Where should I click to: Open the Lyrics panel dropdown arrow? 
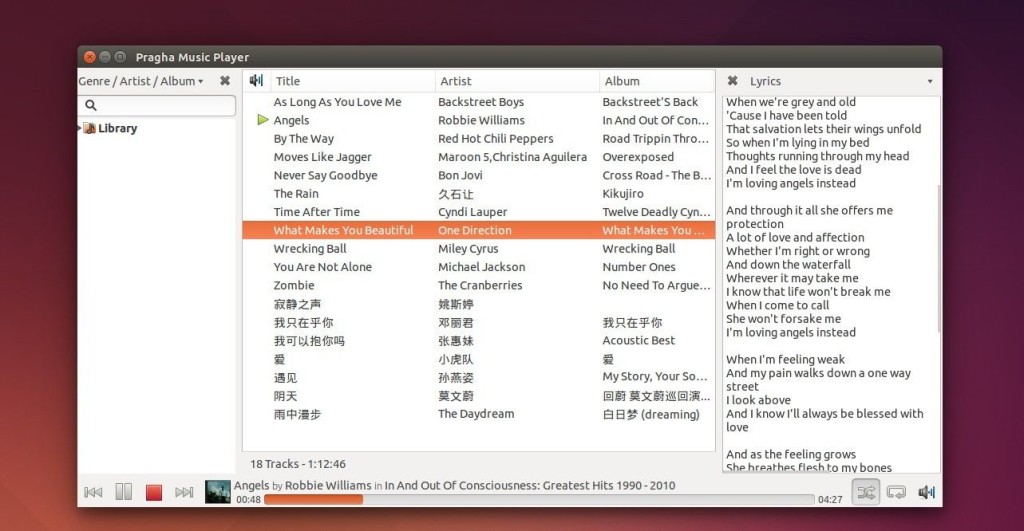930,82
